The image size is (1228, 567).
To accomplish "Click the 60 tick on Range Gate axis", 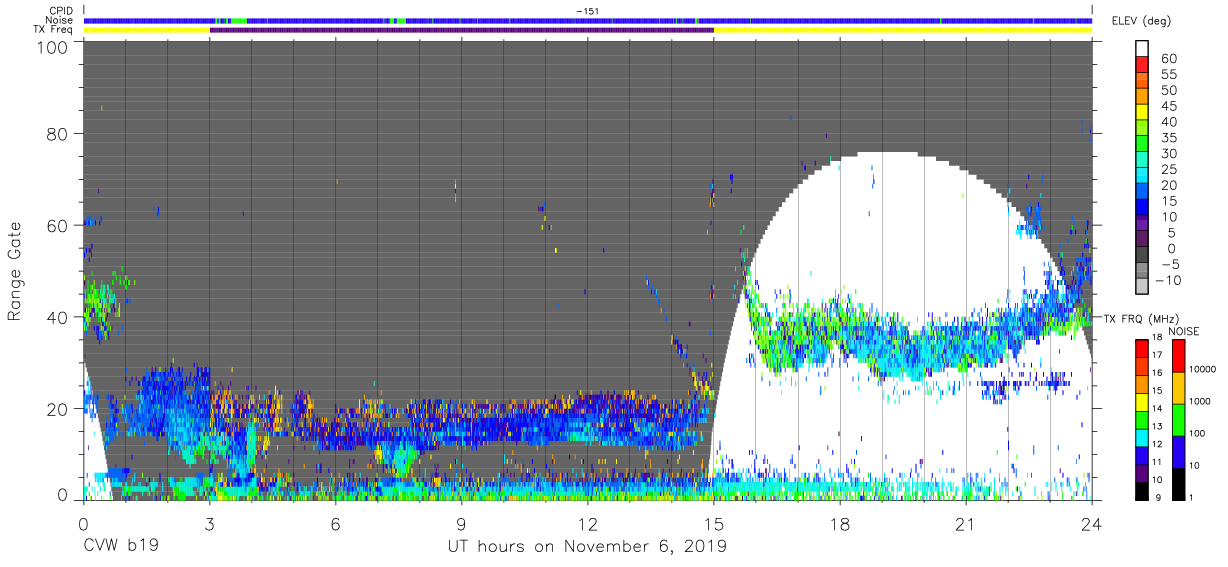I will [x=58, y=226].
